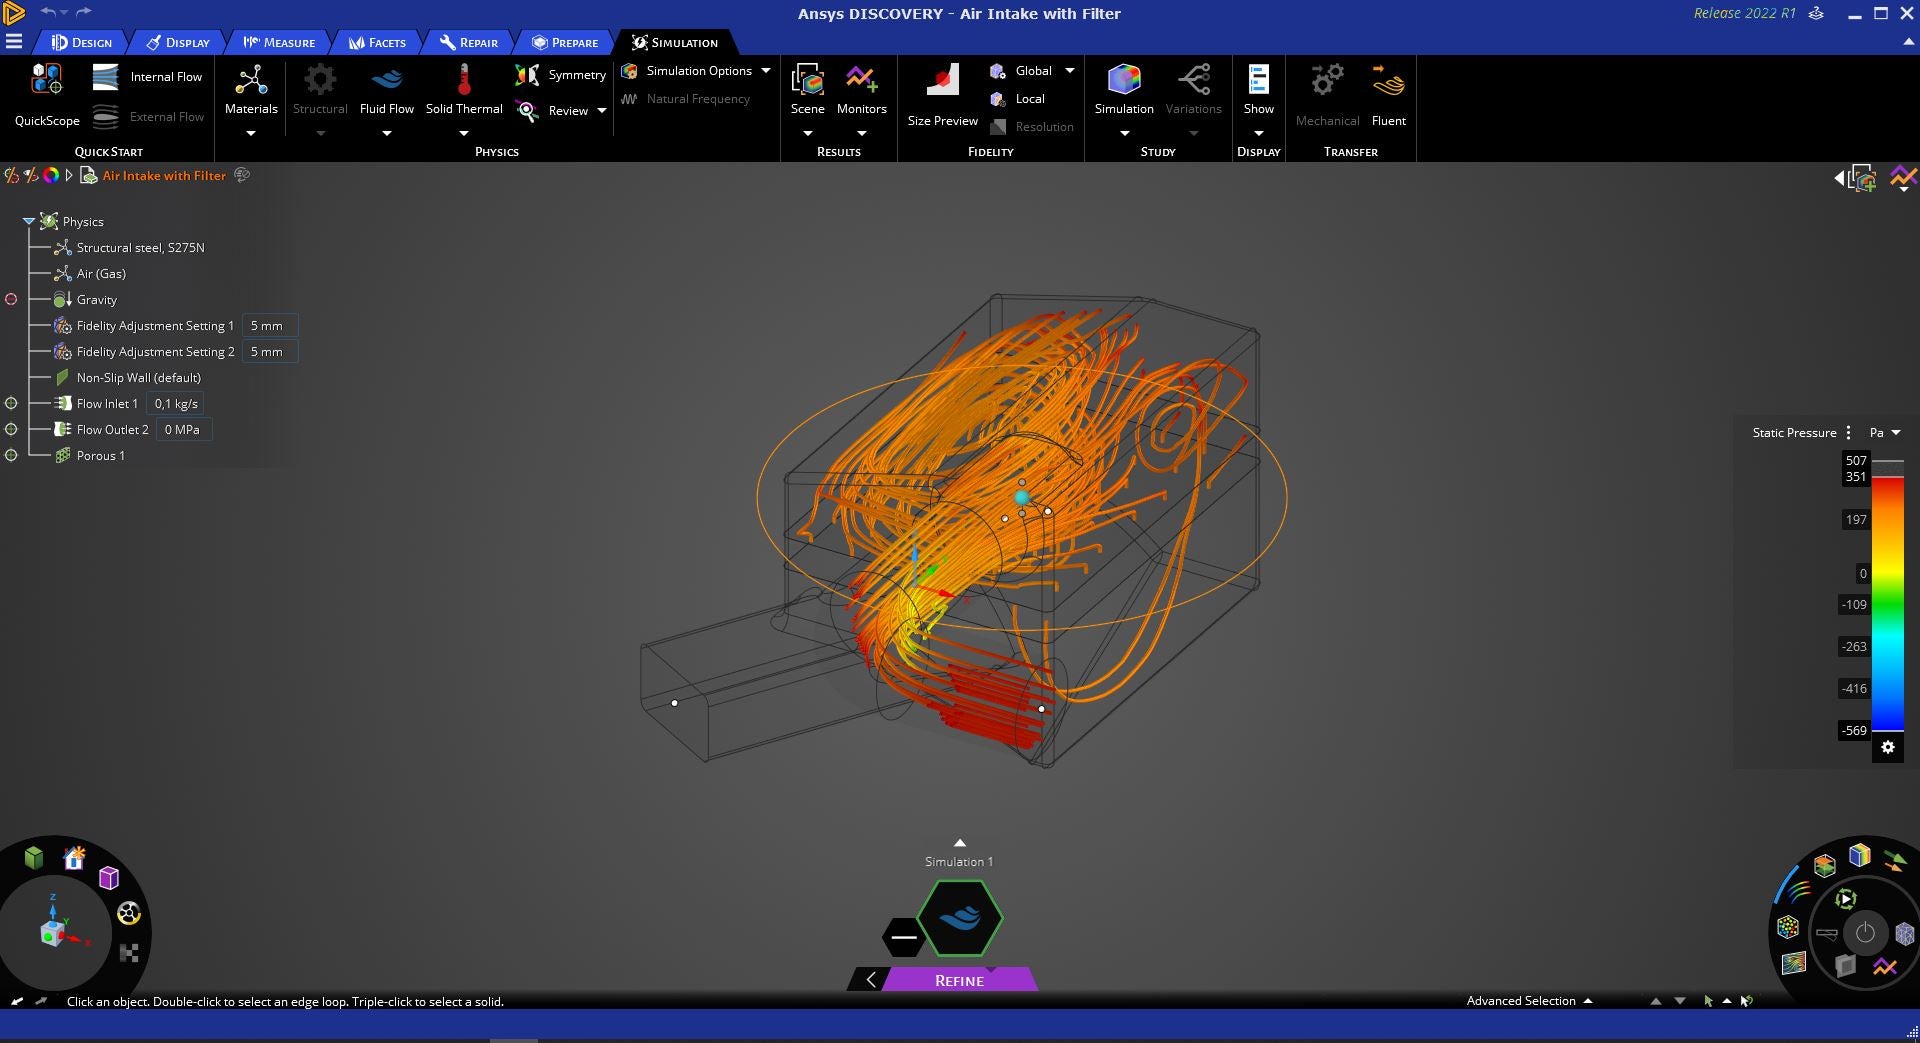The height and width of the screenshot is (1043, 1920).
Task: Click the -569 legend minimum value
Action: coord(1854,731)
